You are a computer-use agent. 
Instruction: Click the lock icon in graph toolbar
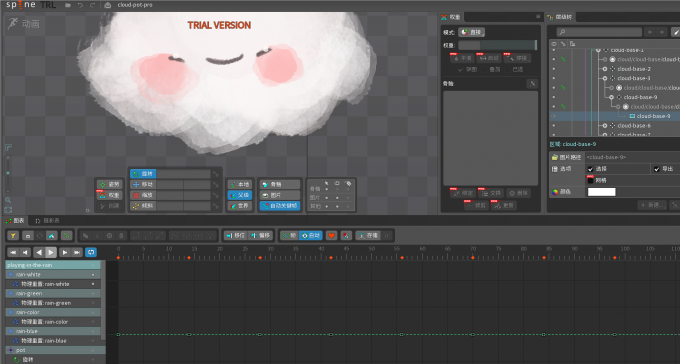[x=28, y=236]
